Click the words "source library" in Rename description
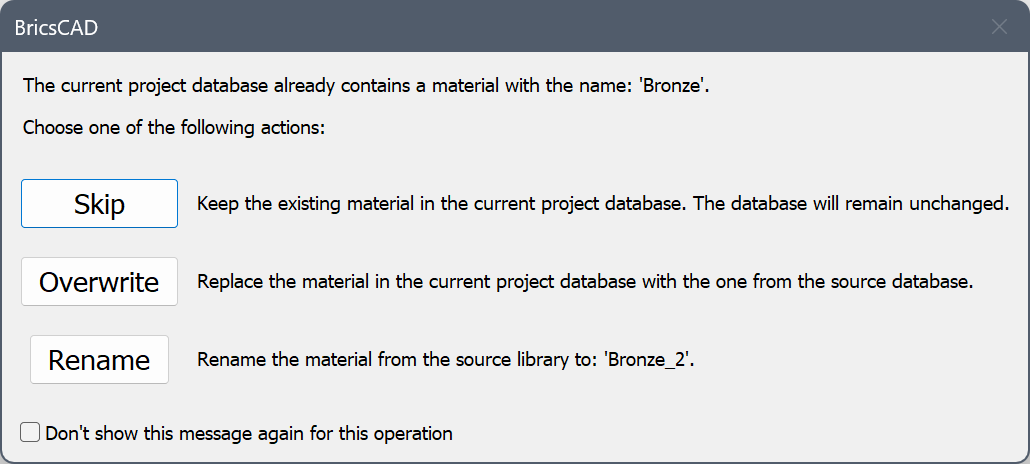The height and width of the screenshot is (464, 1030). (518, 360)
